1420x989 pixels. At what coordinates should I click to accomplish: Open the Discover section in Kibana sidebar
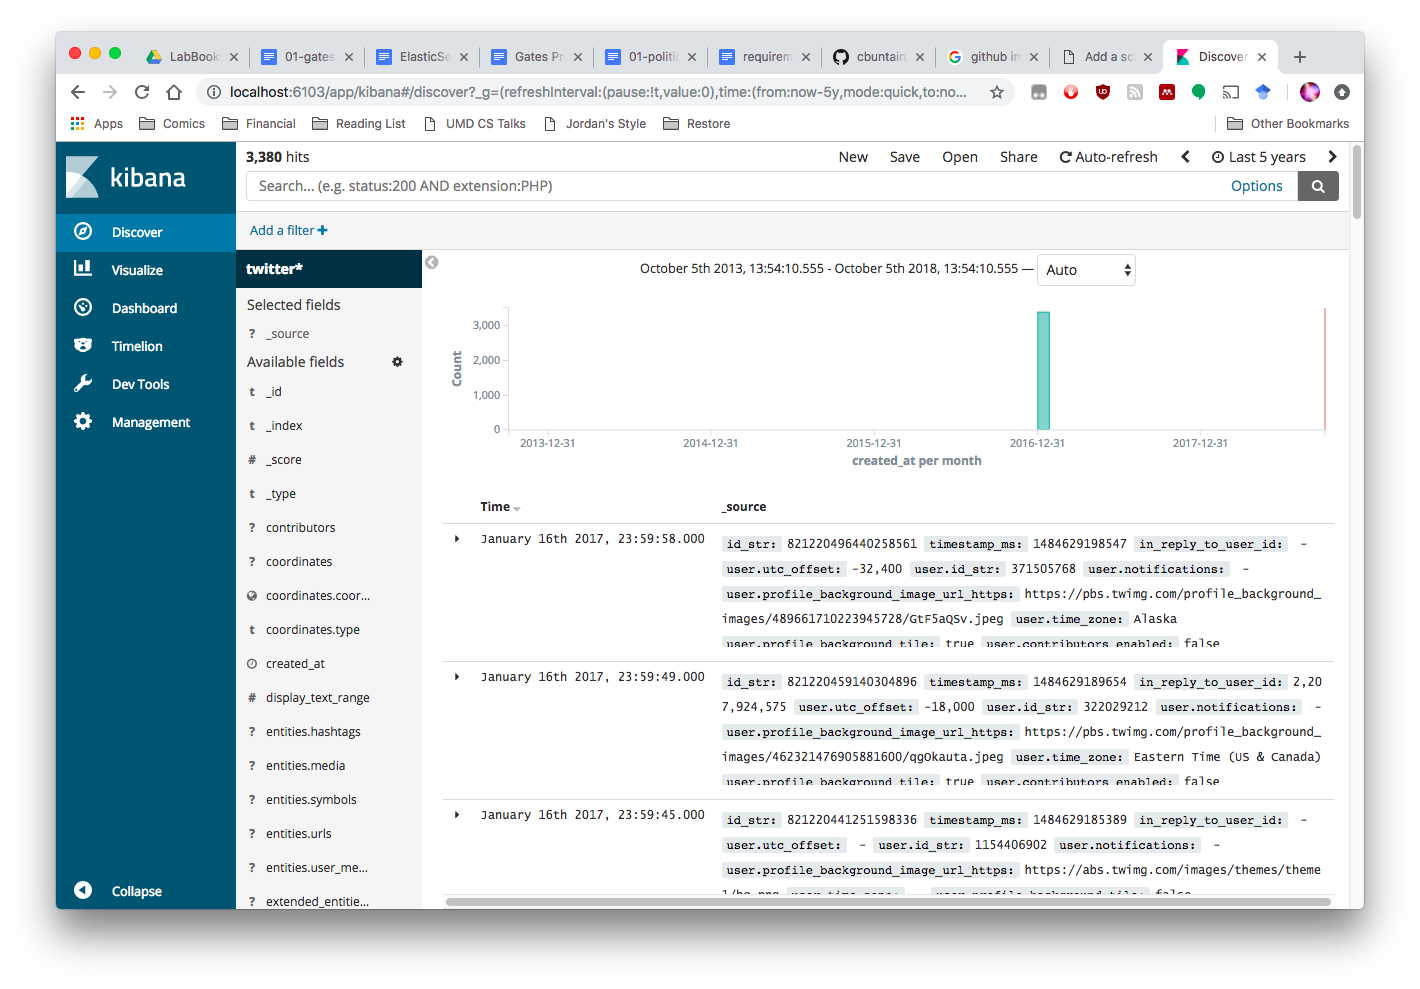146,232
